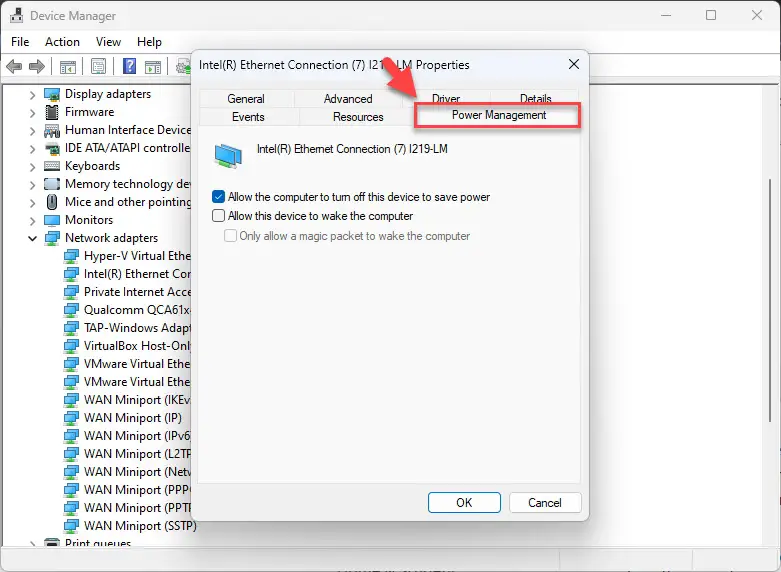This screenshot has width=781, height=572.
Task: Click the Monitors category icon
Action: pos(52,220)
